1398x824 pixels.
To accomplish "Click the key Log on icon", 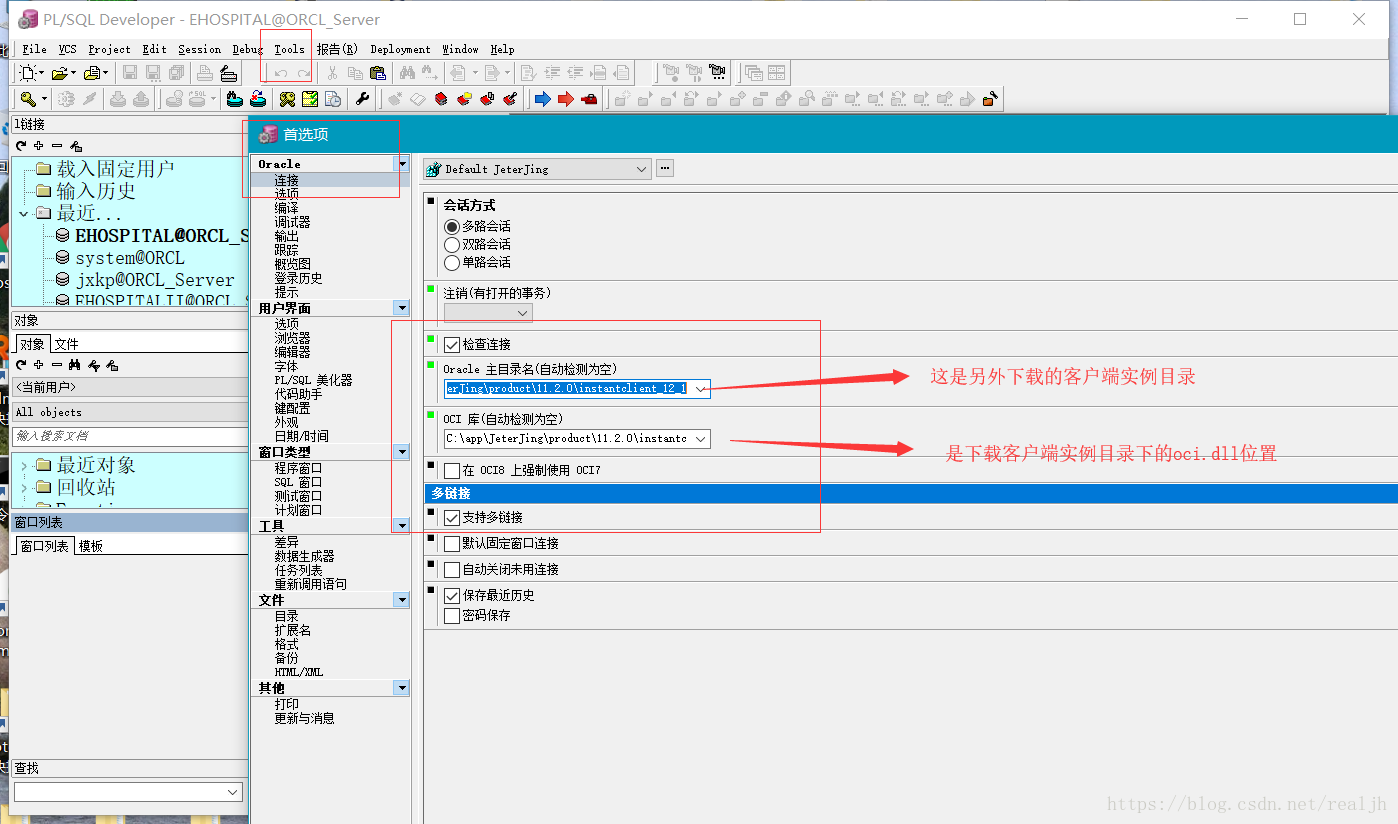I will [28, 99].
